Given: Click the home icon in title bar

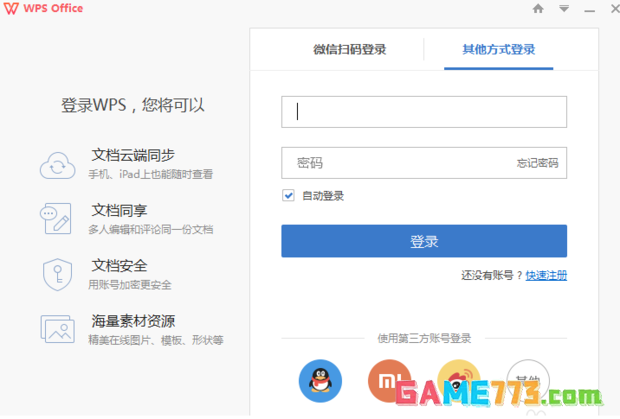Looking at the screenshot, I should click(x=539, y=9).
